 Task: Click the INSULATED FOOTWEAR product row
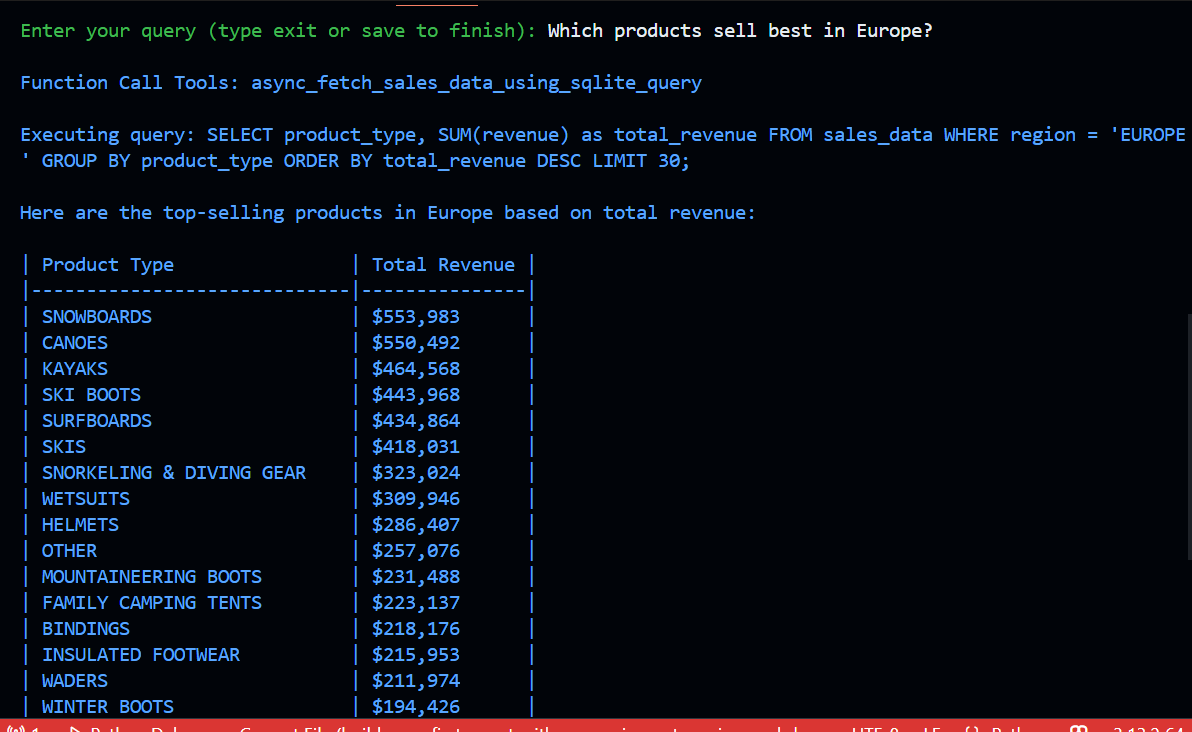141,655
